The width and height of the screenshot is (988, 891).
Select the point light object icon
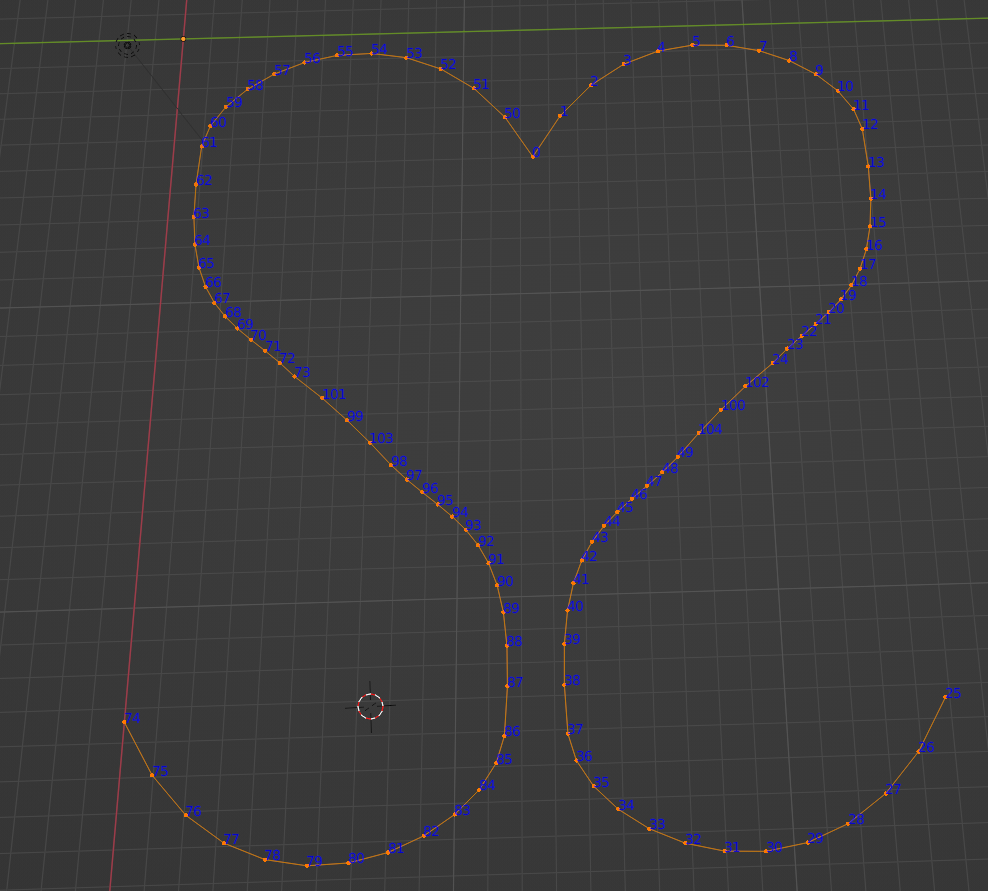tap(127, 45)
